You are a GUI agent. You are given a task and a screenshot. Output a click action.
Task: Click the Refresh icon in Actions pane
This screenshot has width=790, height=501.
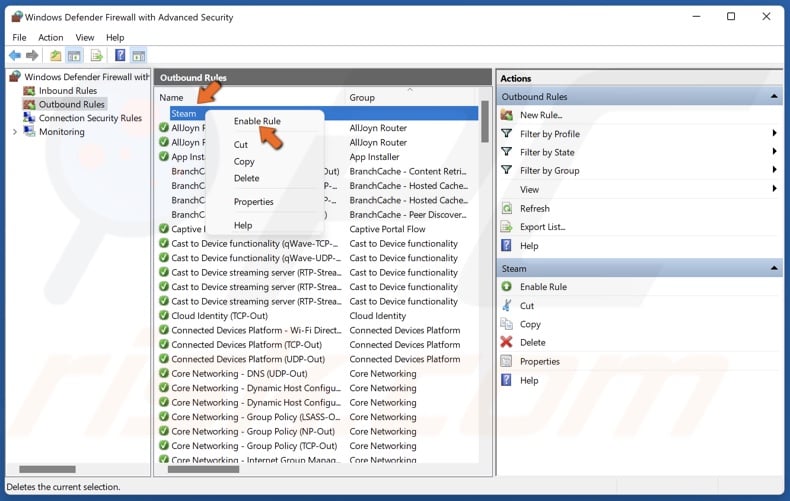(507, 208)
